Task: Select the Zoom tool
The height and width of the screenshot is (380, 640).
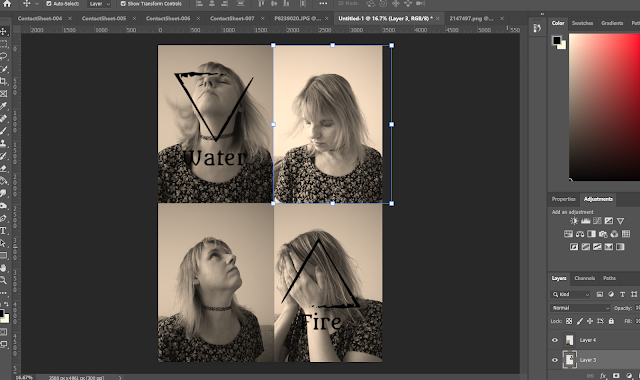Action: (3, 280)
